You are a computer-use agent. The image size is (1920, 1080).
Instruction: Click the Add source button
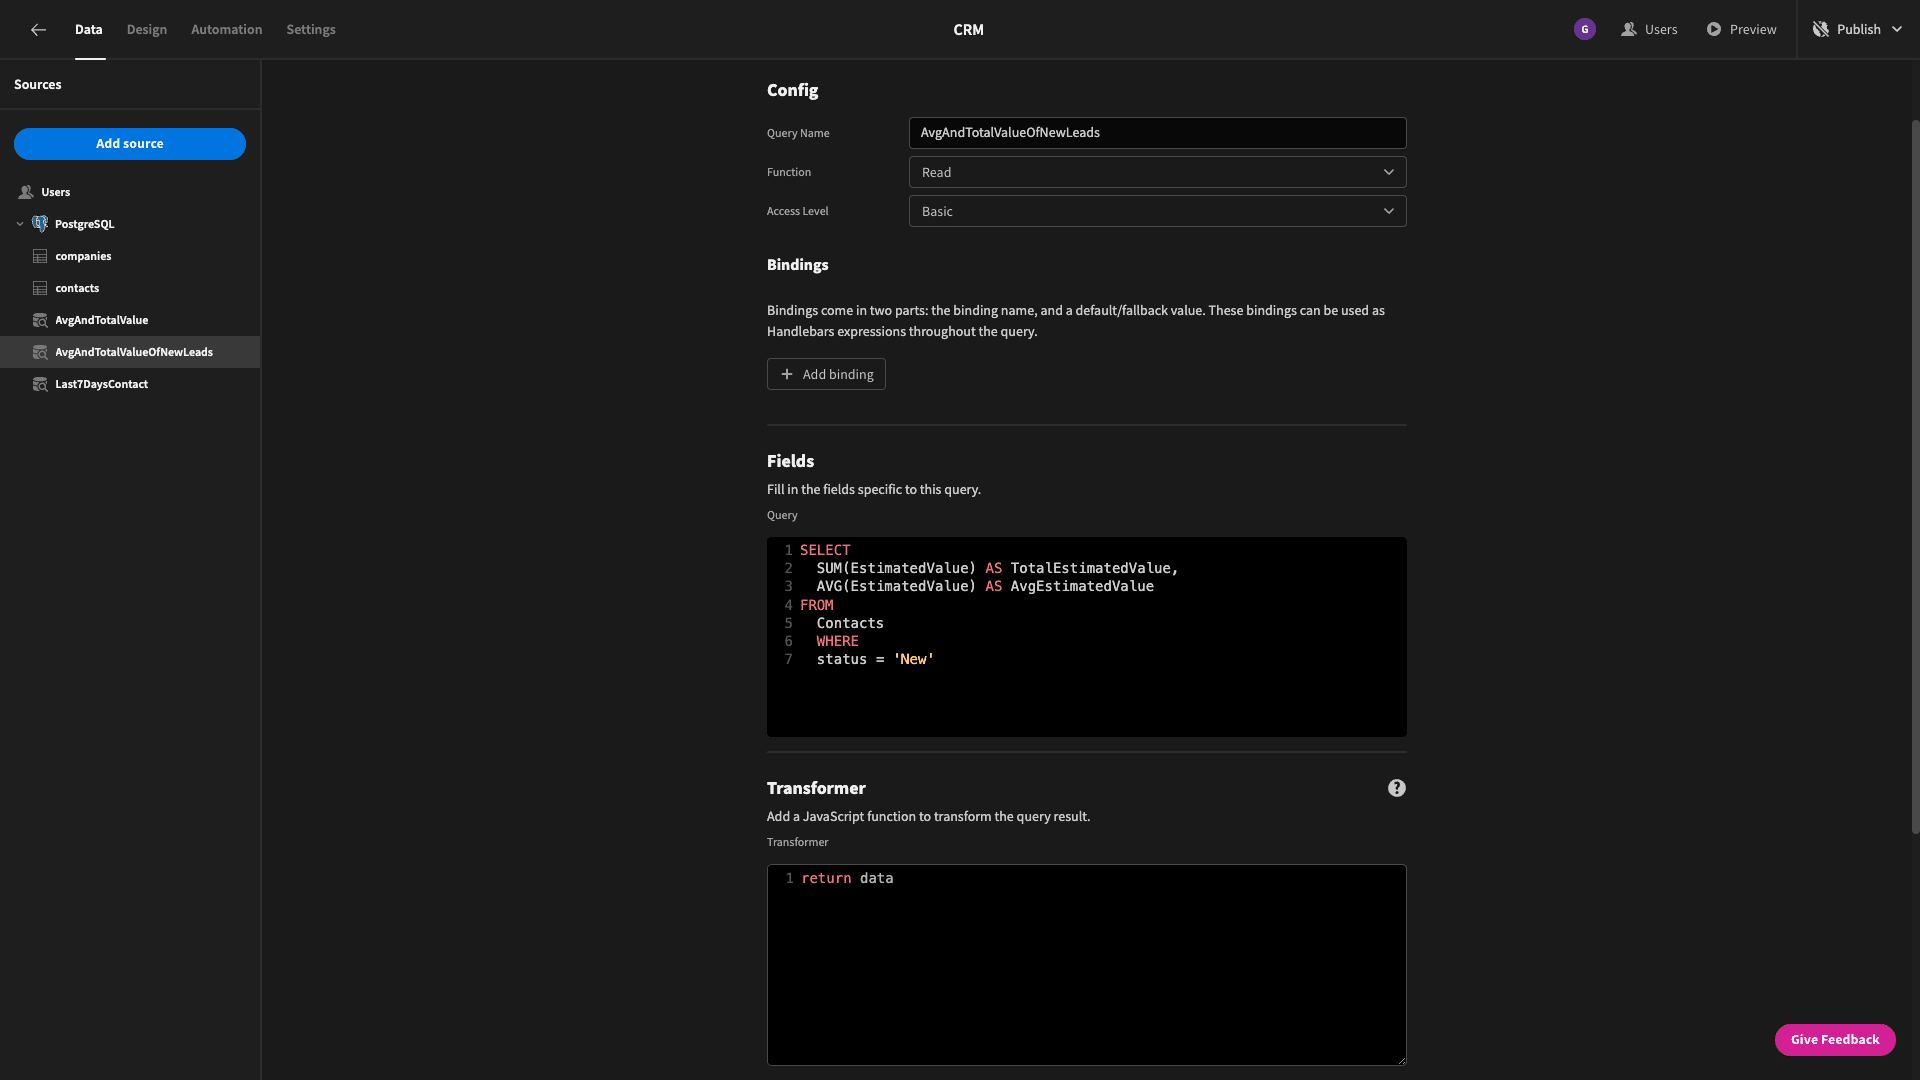(x=130, y=144)
